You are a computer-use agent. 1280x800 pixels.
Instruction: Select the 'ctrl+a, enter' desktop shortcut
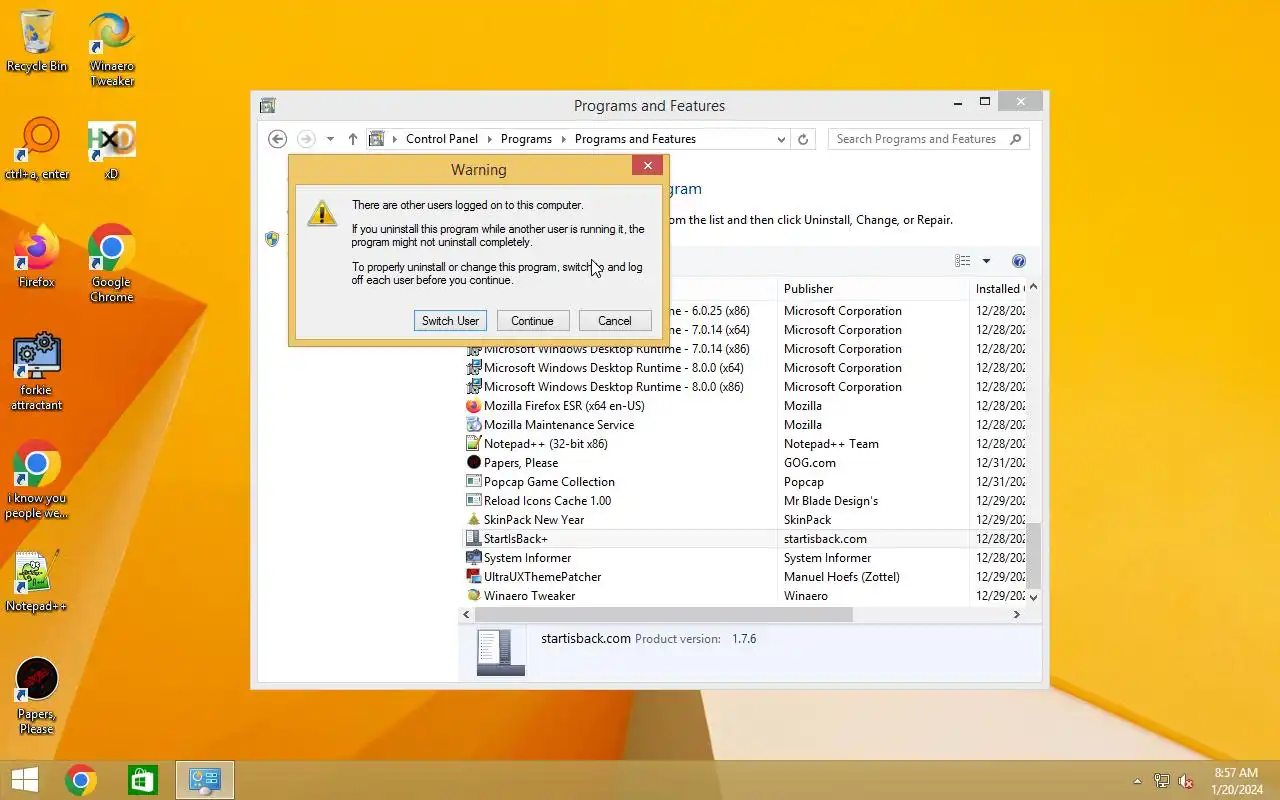pyautogui.click(x=37, y=149)
